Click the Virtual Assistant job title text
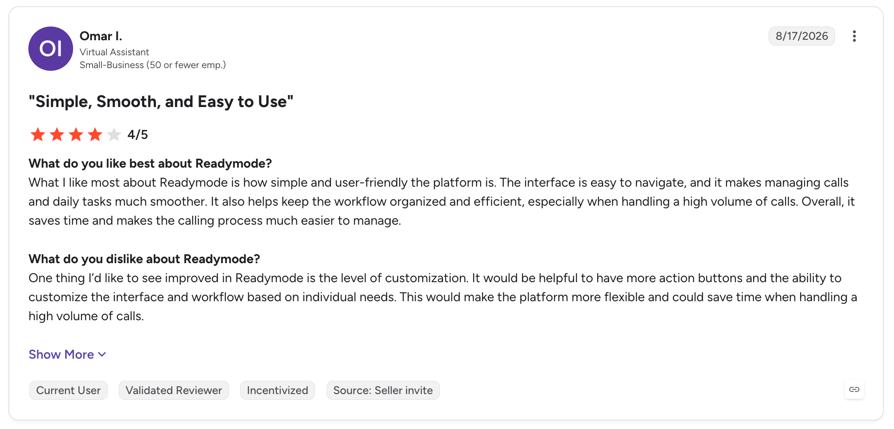Image resolution: width=894 pixels, height=429 pixels. [x=115, y=52]
